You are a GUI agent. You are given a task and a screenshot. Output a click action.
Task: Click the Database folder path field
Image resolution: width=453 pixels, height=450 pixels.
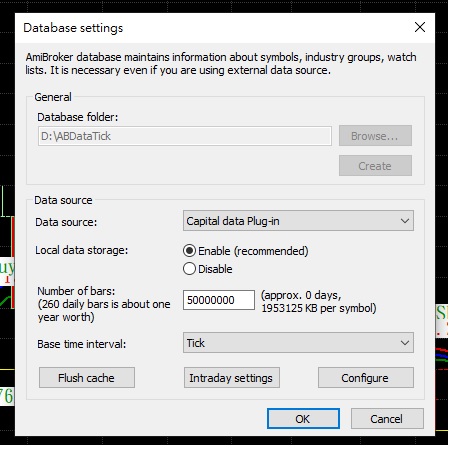(185, 136)
